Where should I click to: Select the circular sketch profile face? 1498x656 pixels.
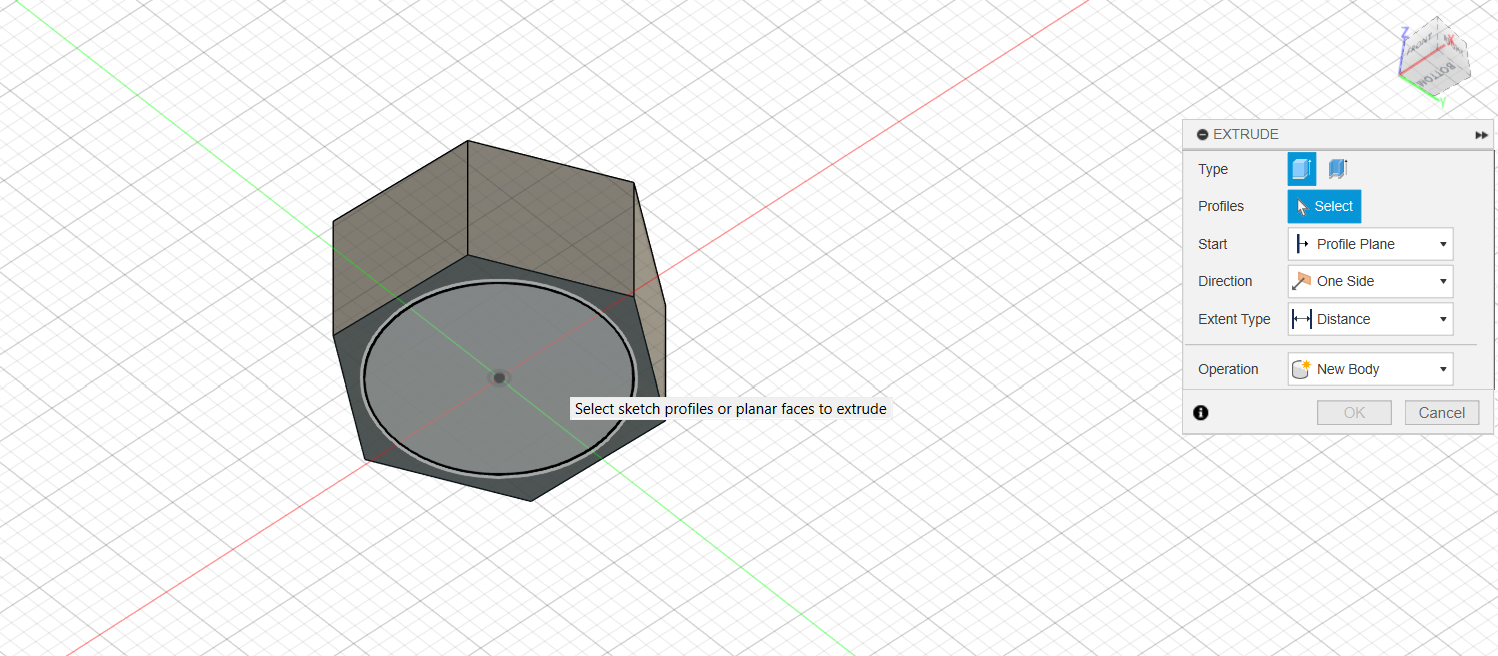click(498, 378)
